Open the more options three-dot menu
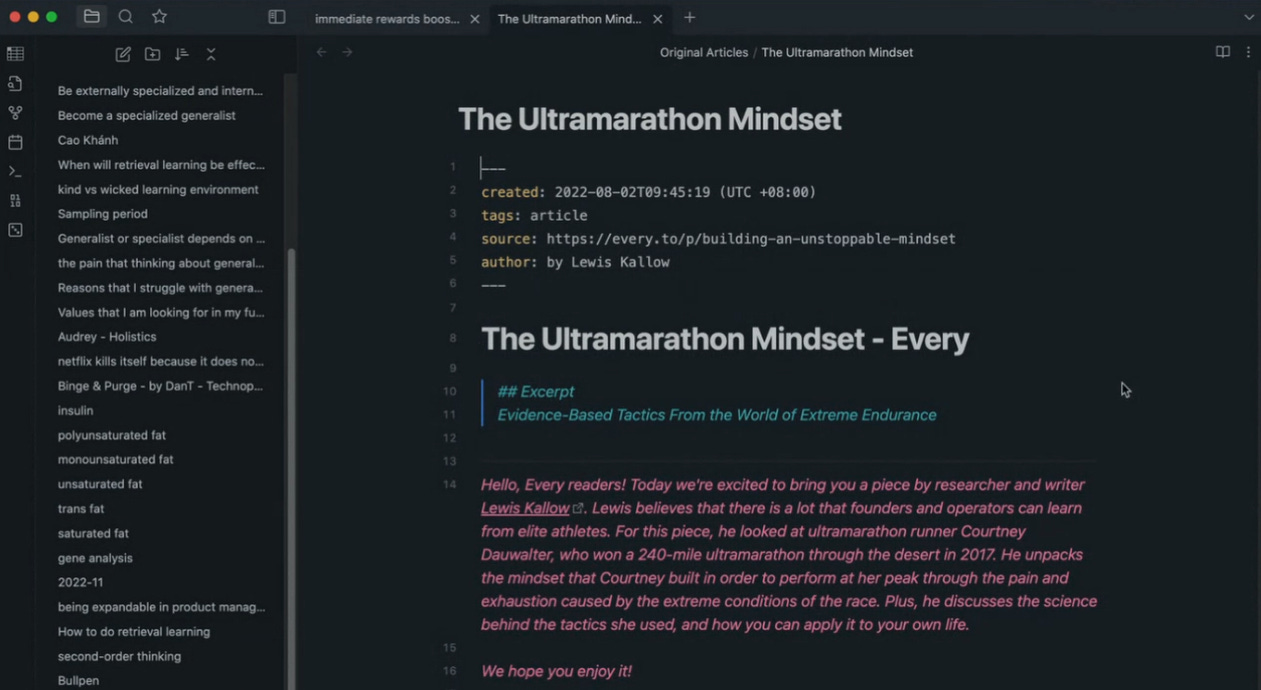This screenshot has width=1261, height=690. coord(1248,52)
